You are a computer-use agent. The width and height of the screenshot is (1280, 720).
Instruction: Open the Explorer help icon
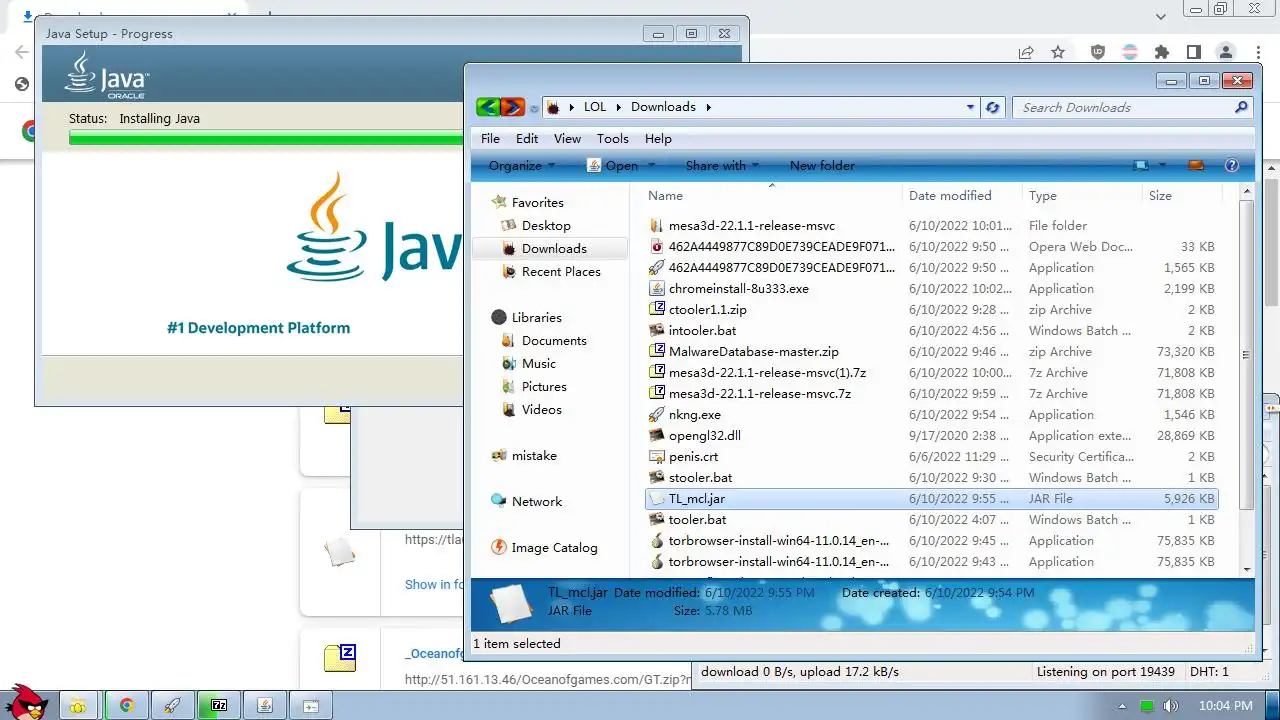coord(1232,165)
